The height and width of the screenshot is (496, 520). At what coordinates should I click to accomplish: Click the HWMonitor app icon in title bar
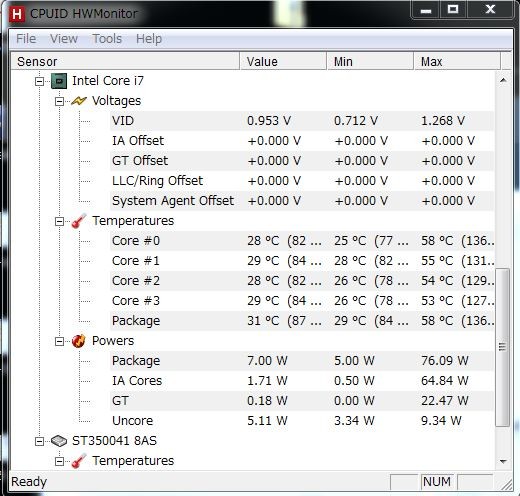(17, 14)
